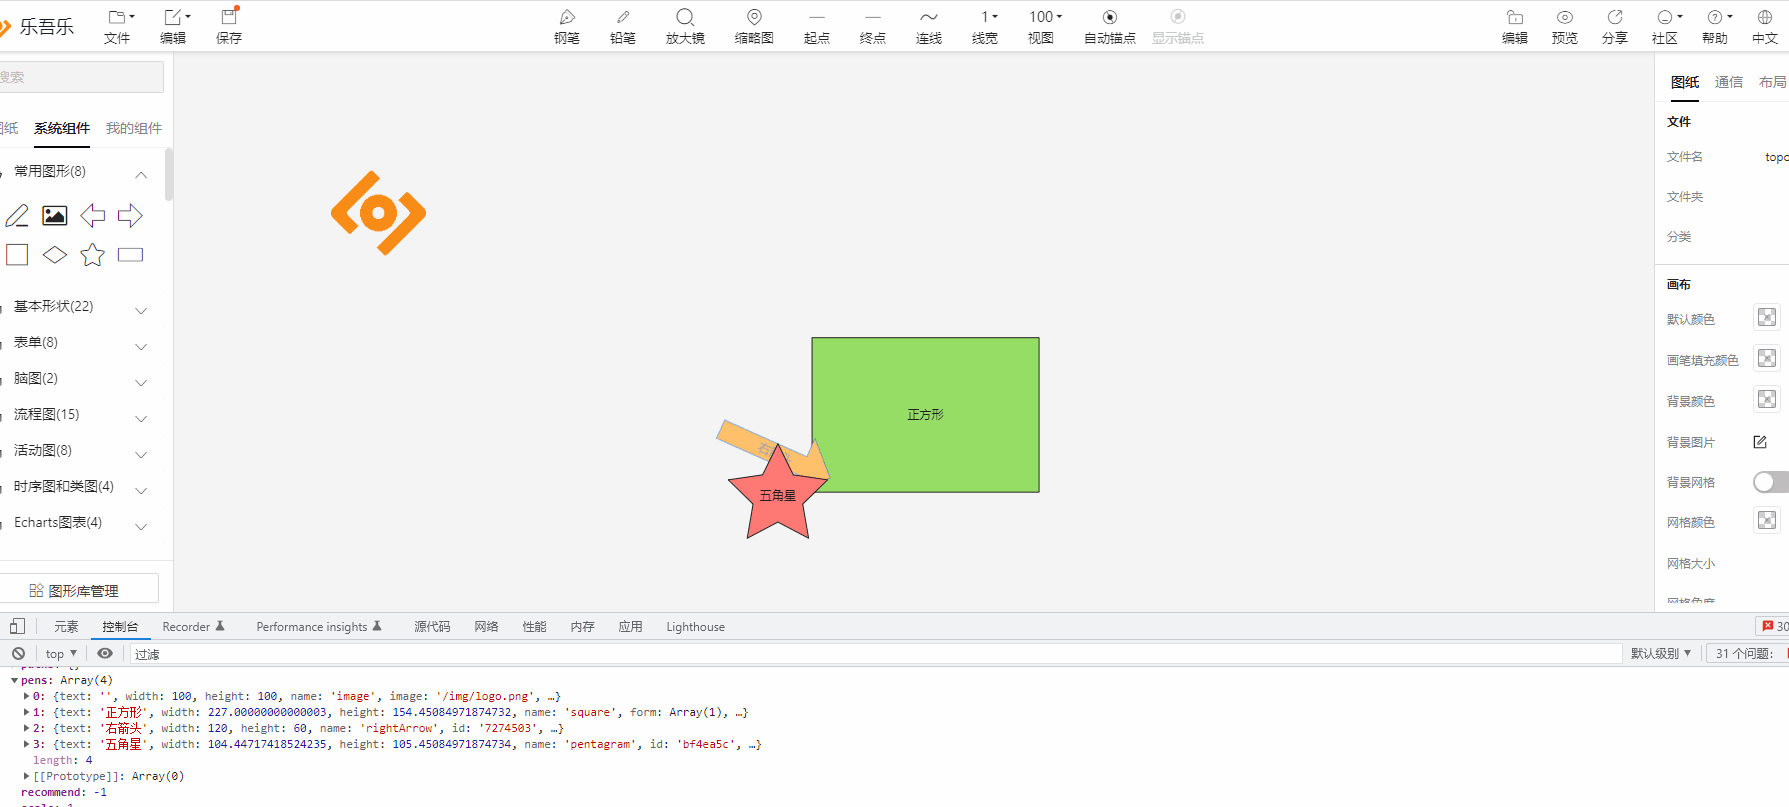Viewport: 1789px width, 807px height.
Task: Pick the right arrow shape
Action: tap(130, 215)
